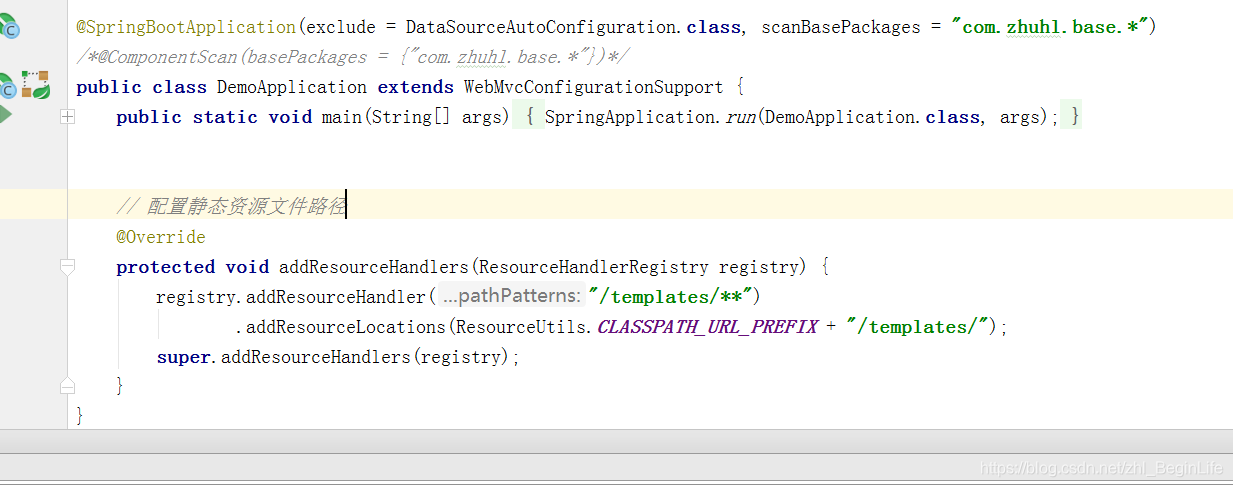Expand the folded opening brace after main(String[] args)
1233x487 pixels.
pos(529,117)
